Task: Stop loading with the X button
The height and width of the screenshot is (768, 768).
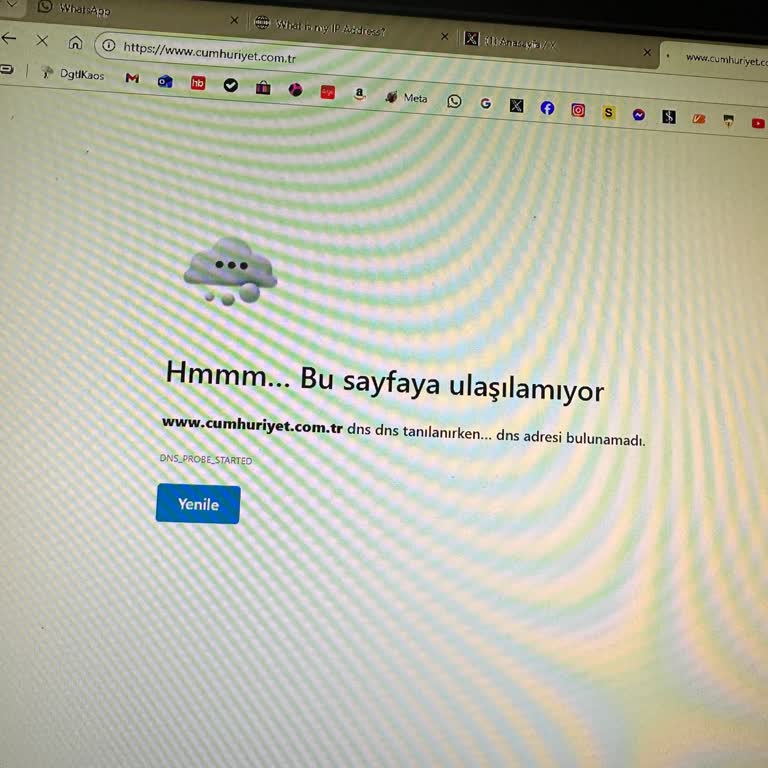Action: [42, 41]
